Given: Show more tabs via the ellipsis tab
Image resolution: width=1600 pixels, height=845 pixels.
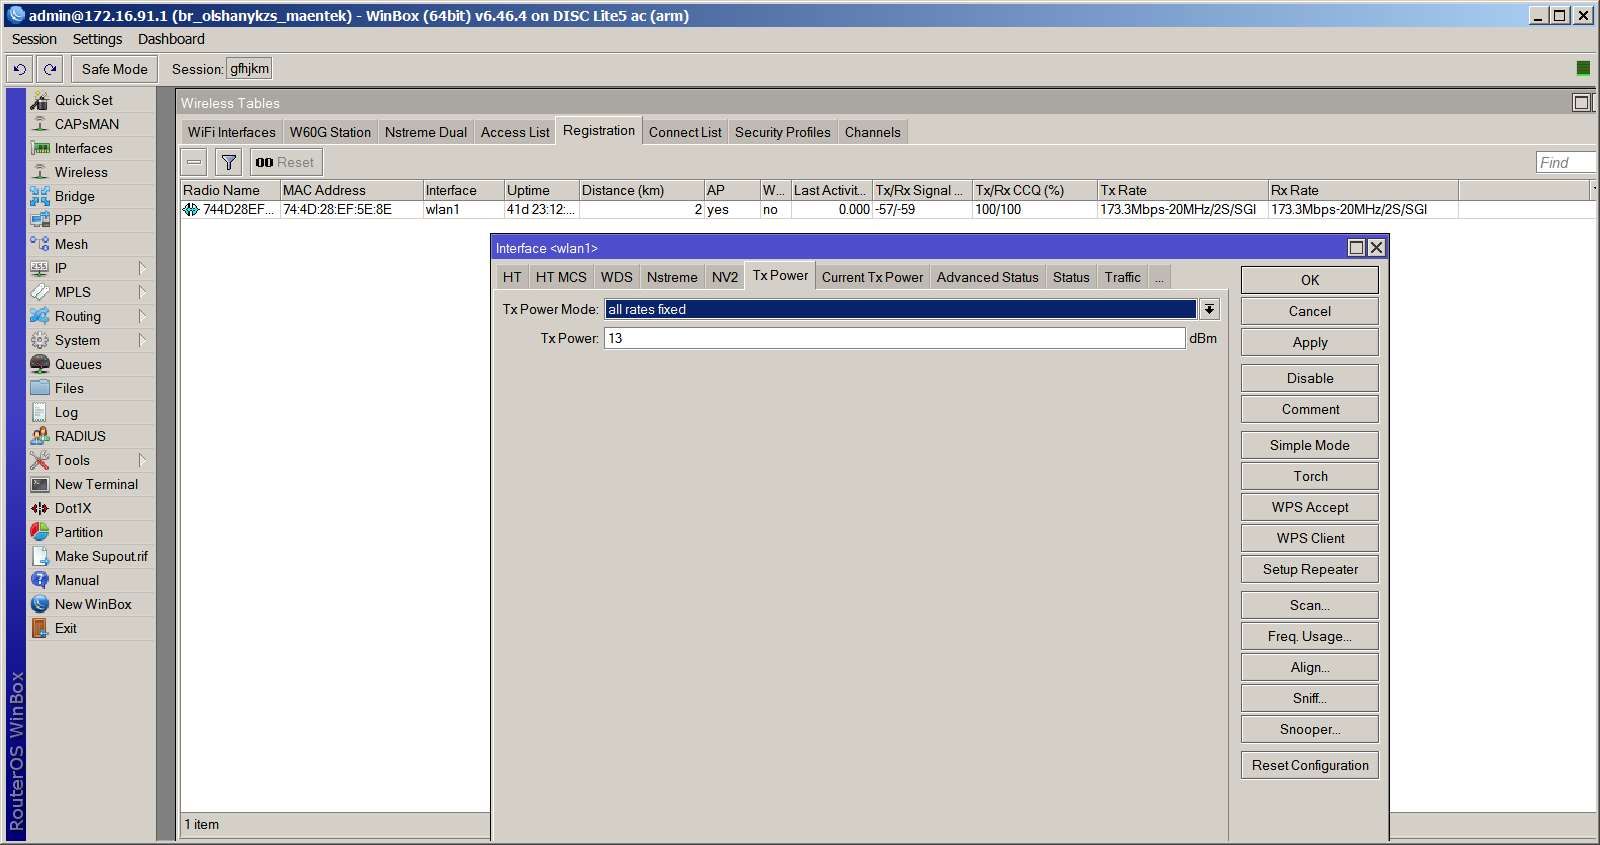Looking at the screenshot, I should pyautogui.click(x=1159, y=278).
